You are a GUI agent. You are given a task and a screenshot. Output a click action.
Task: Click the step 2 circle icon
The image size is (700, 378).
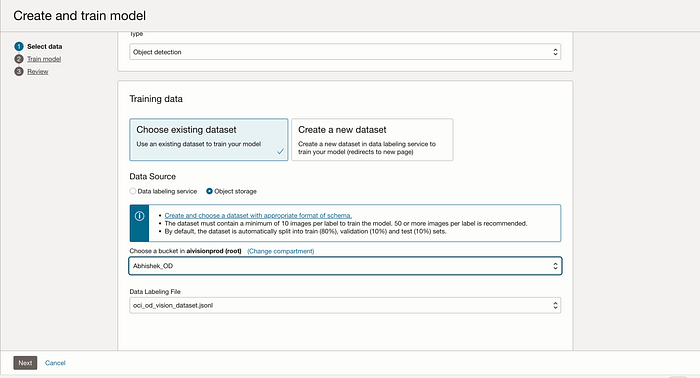[19, 59]
